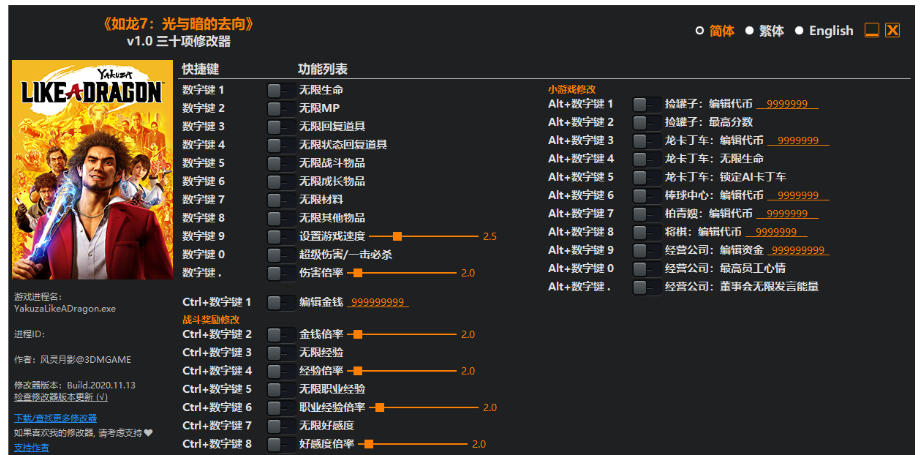Click 棒球中心 代币 value field

coord(798,196)
